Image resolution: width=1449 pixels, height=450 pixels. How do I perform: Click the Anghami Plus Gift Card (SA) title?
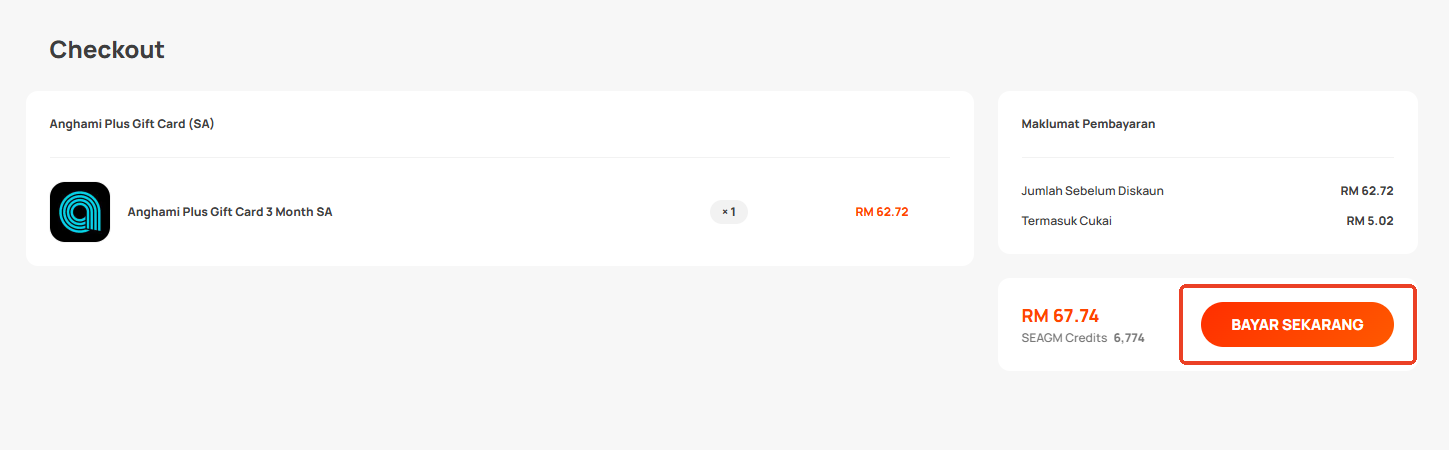click(x=132, y=124)
